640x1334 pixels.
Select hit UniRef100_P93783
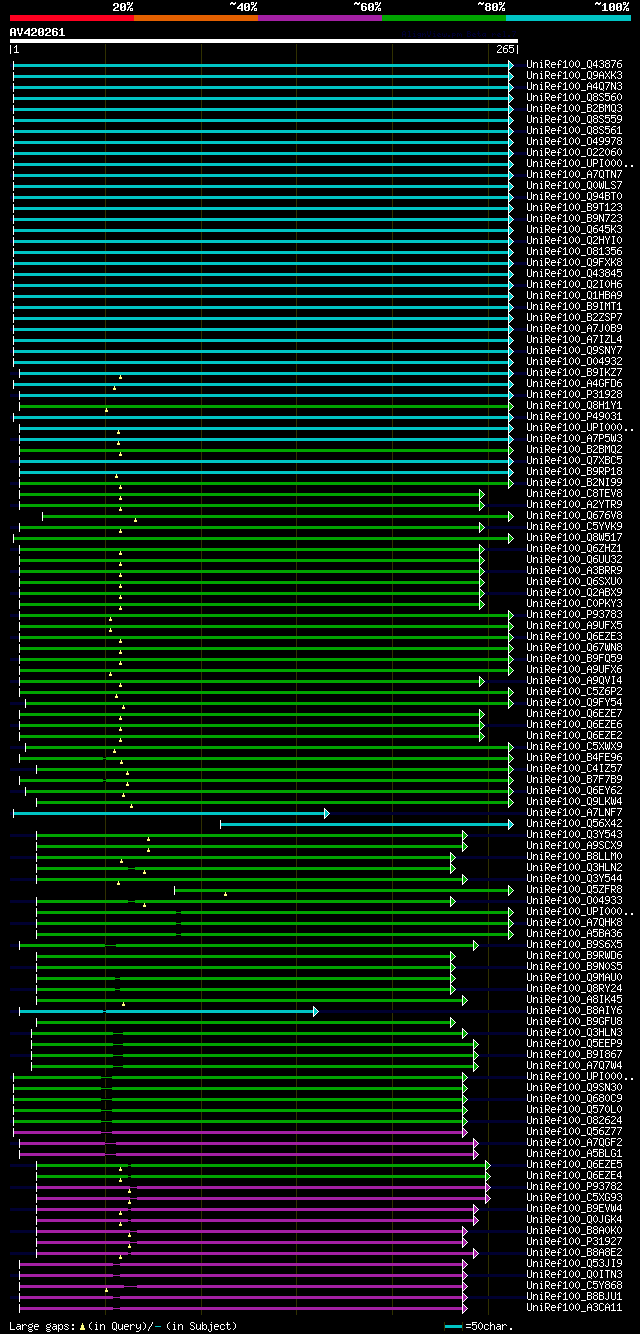pyautogui.click(x=574, y=615)
